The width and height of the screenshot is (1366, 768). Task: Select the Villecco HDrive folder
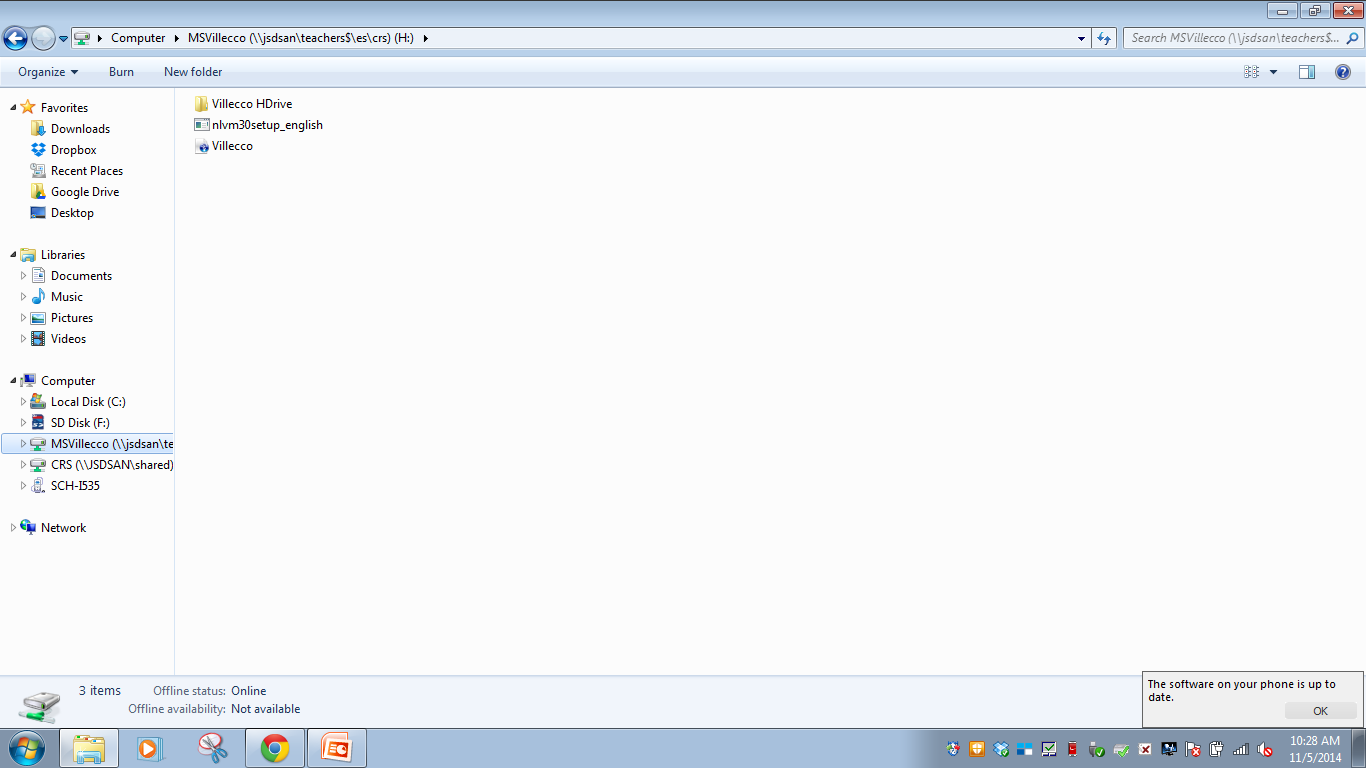(x=244, y=104)
